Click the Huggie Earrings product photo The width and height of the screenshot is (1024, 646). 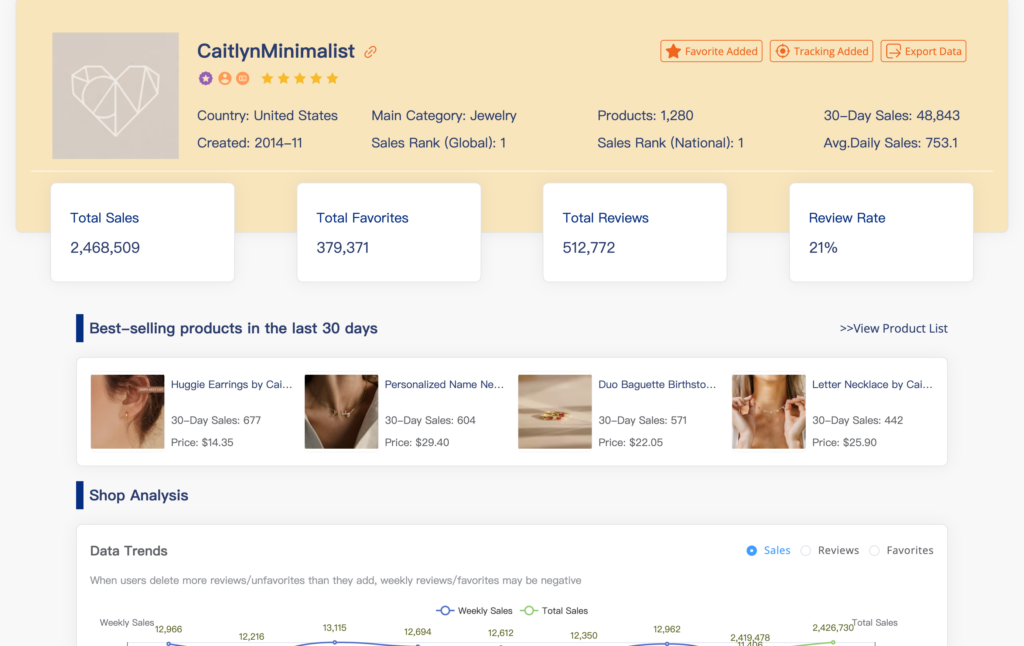click(127, 411)
